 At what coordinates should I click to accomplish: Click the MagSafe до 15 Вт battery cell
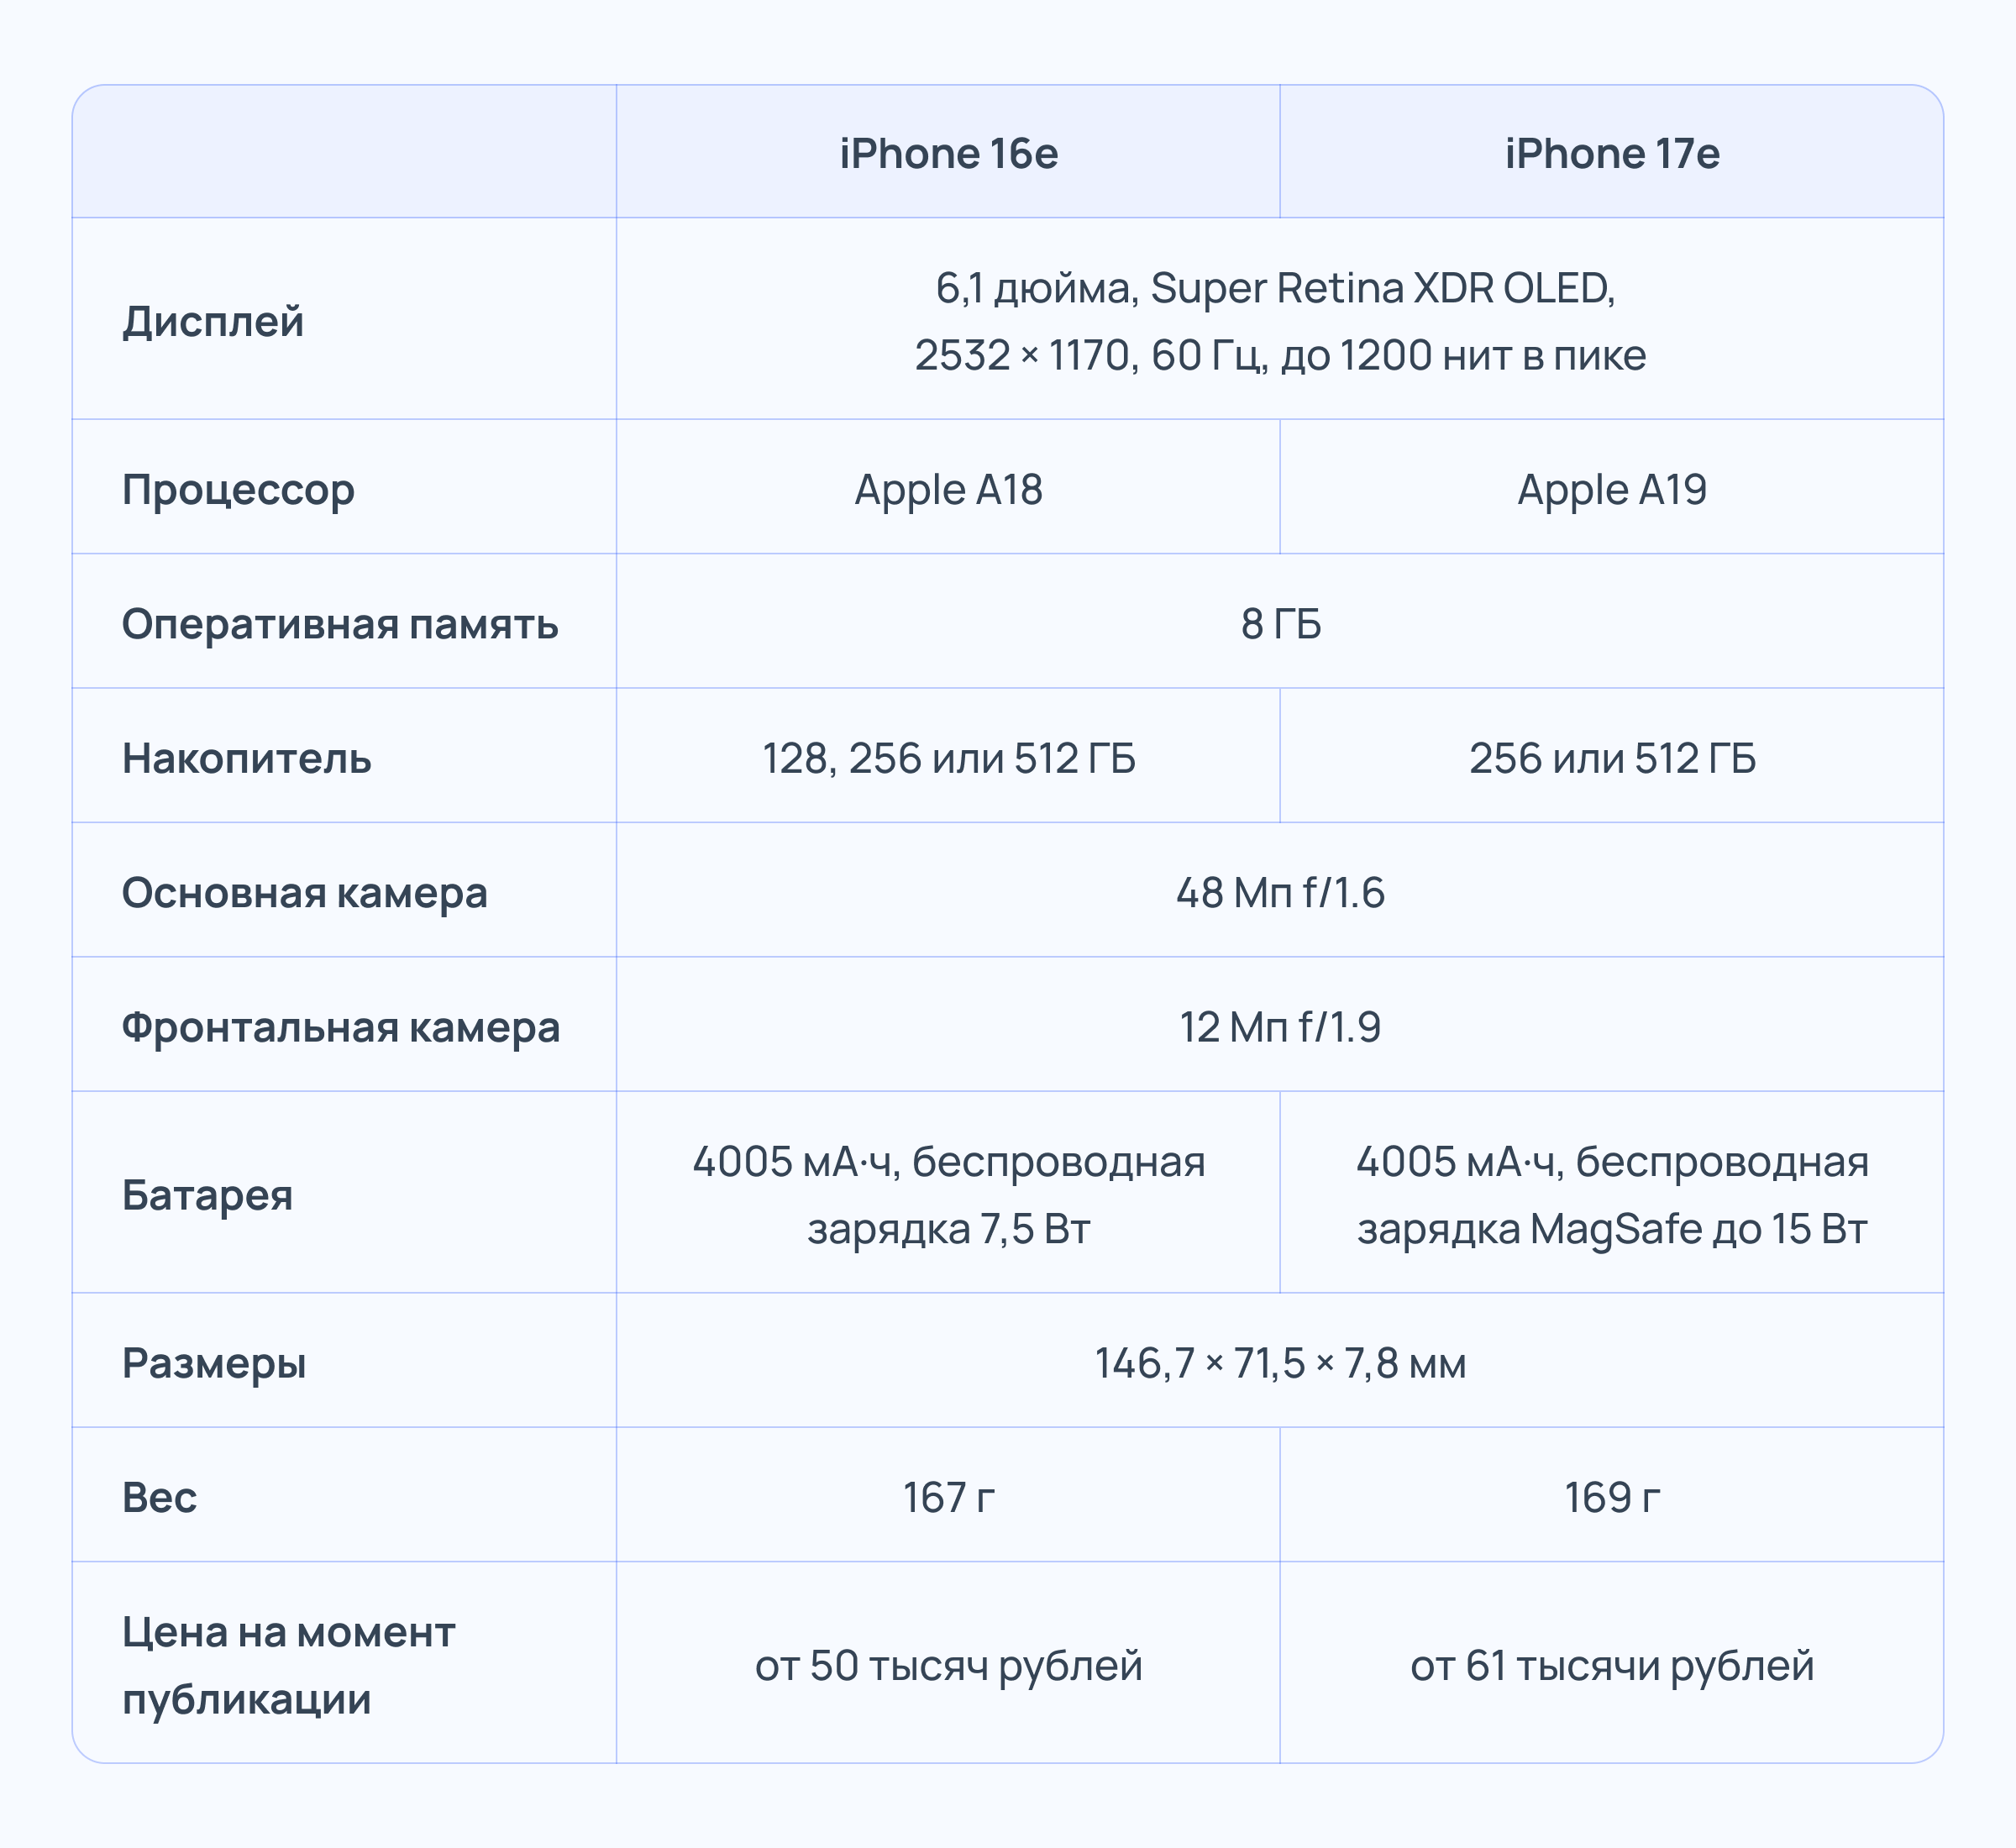1612,1195
